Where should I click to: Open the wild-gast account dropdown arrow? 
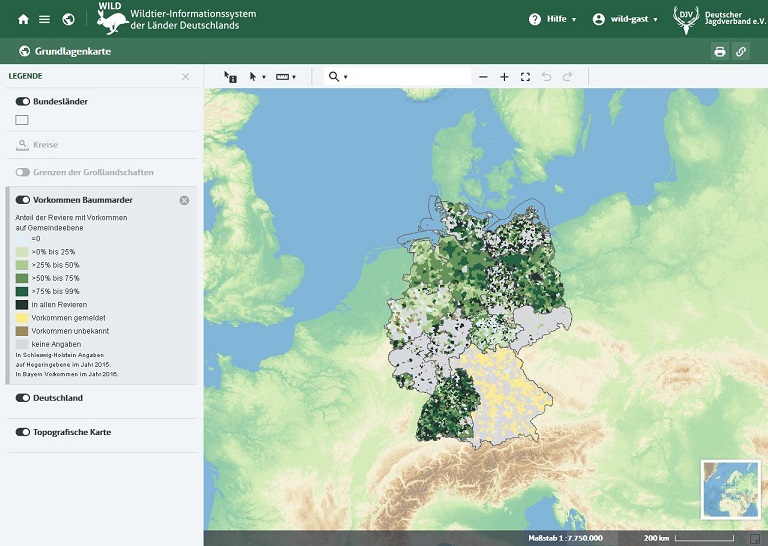655,20
